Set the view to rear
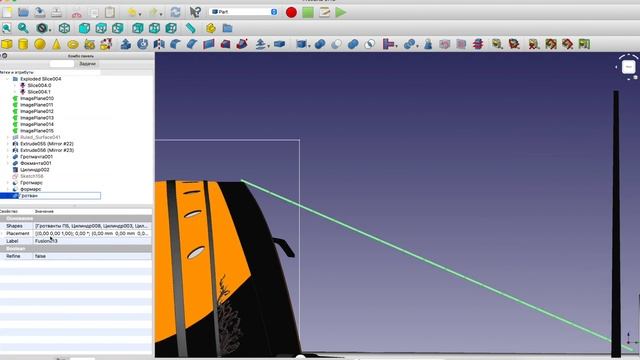The width and height of the screenshot is (640, 360). 138,28
